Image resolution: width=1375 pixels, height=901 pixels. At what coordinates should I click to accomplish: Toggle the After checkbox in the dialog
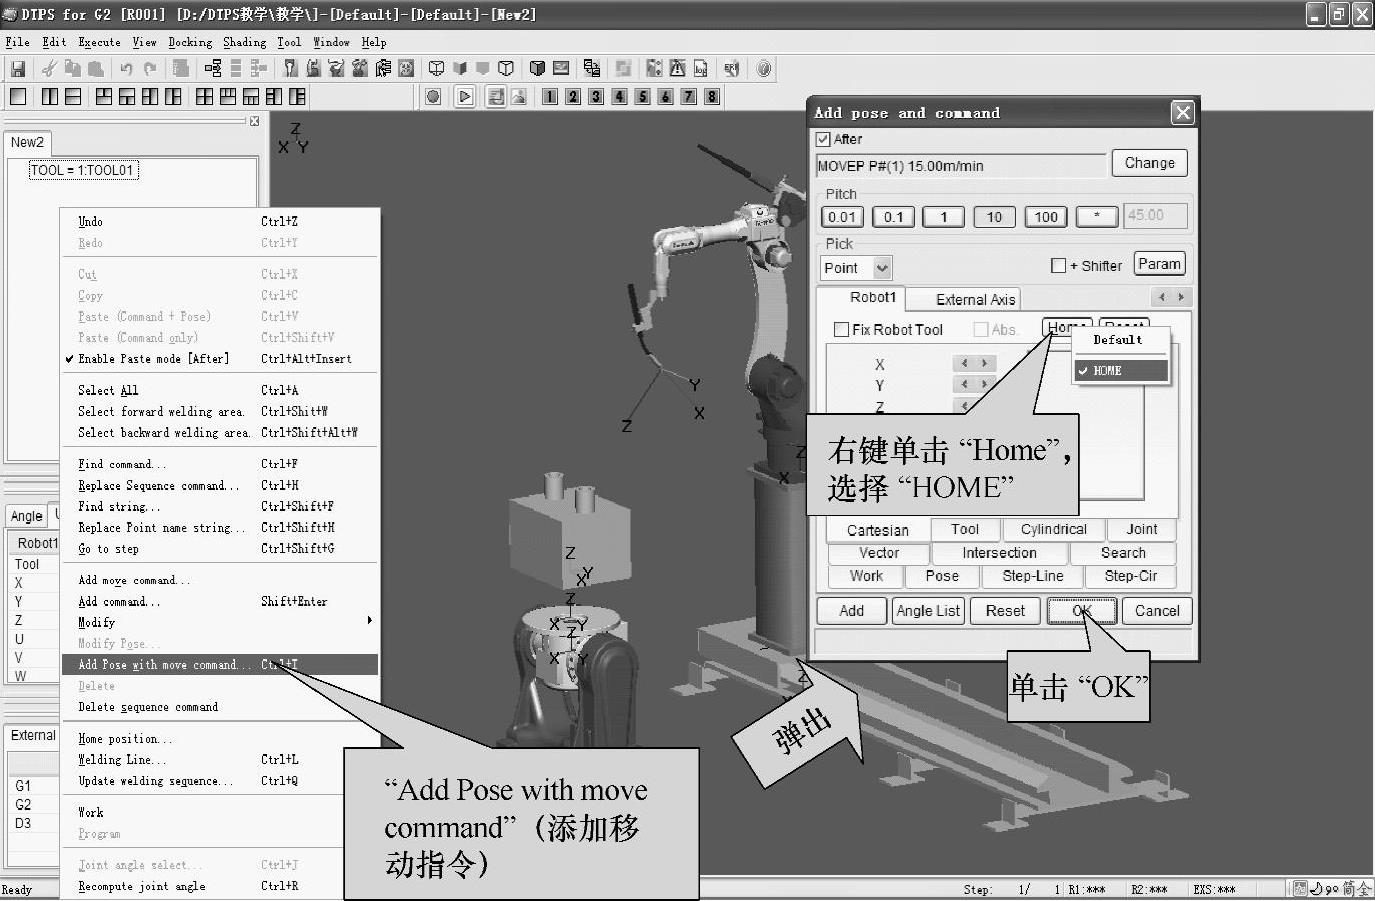823,139
